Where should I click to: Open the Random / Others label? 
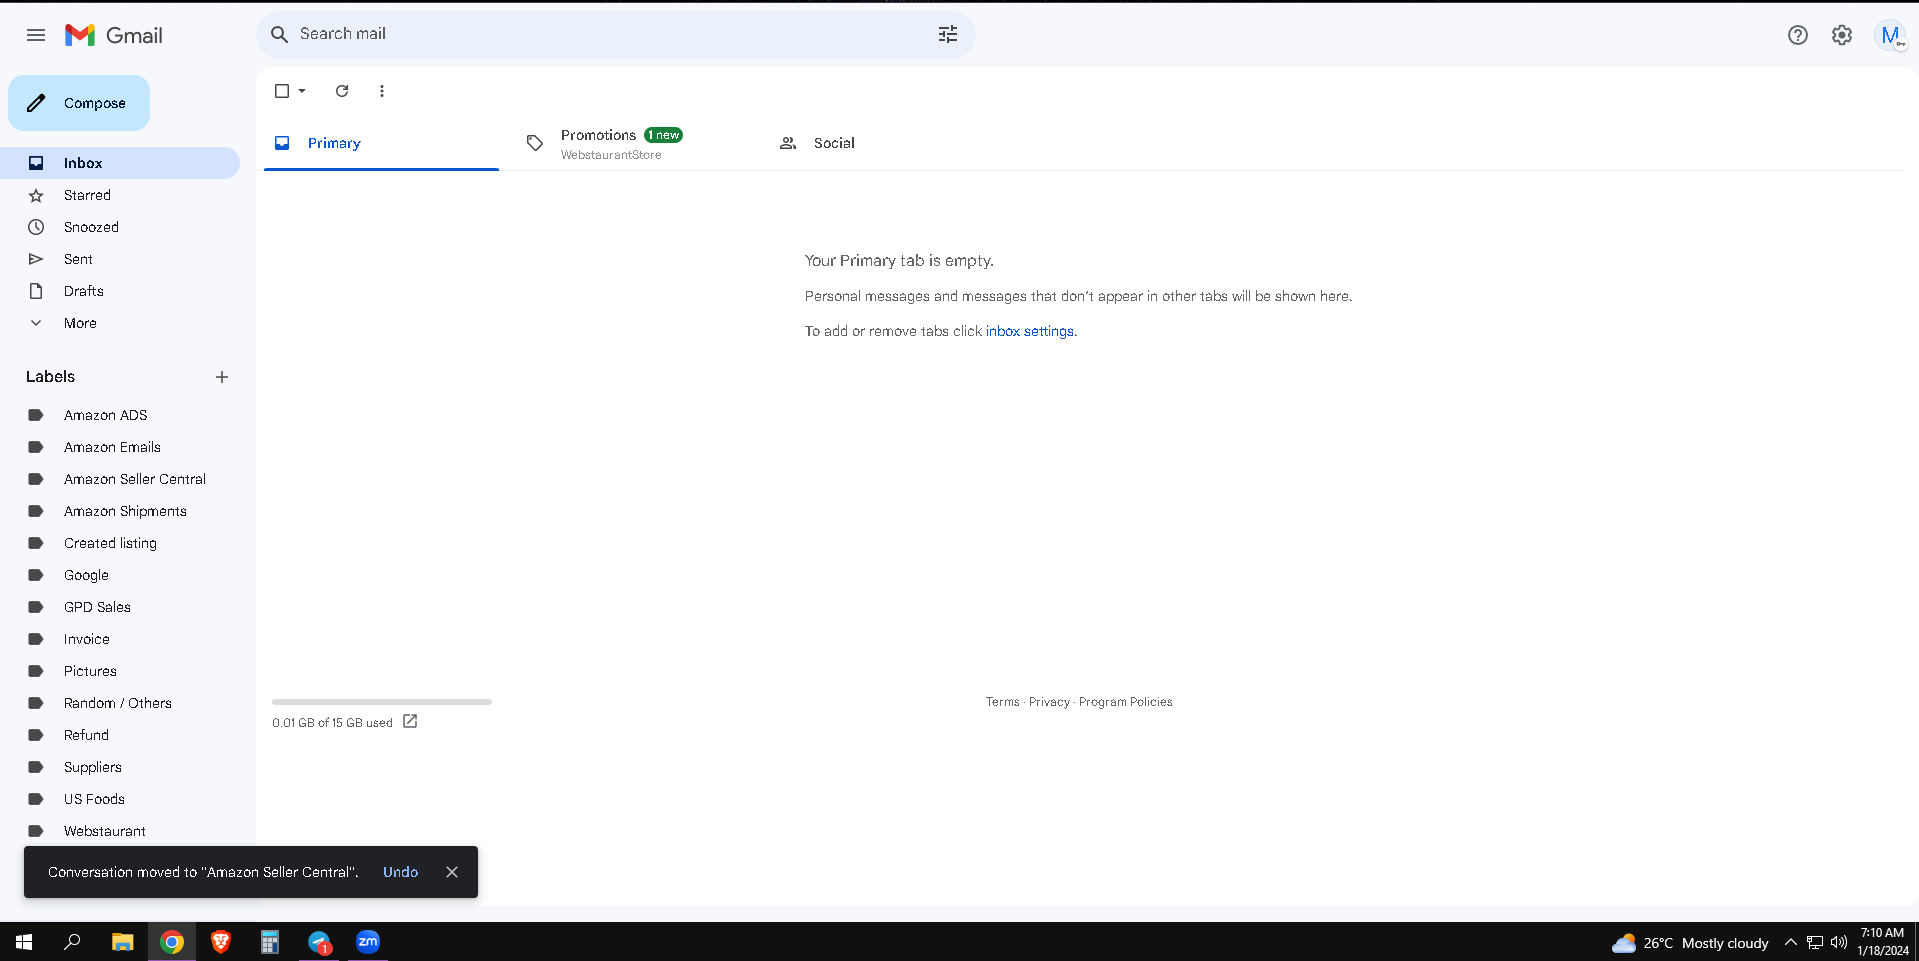[x=120, y=703]
